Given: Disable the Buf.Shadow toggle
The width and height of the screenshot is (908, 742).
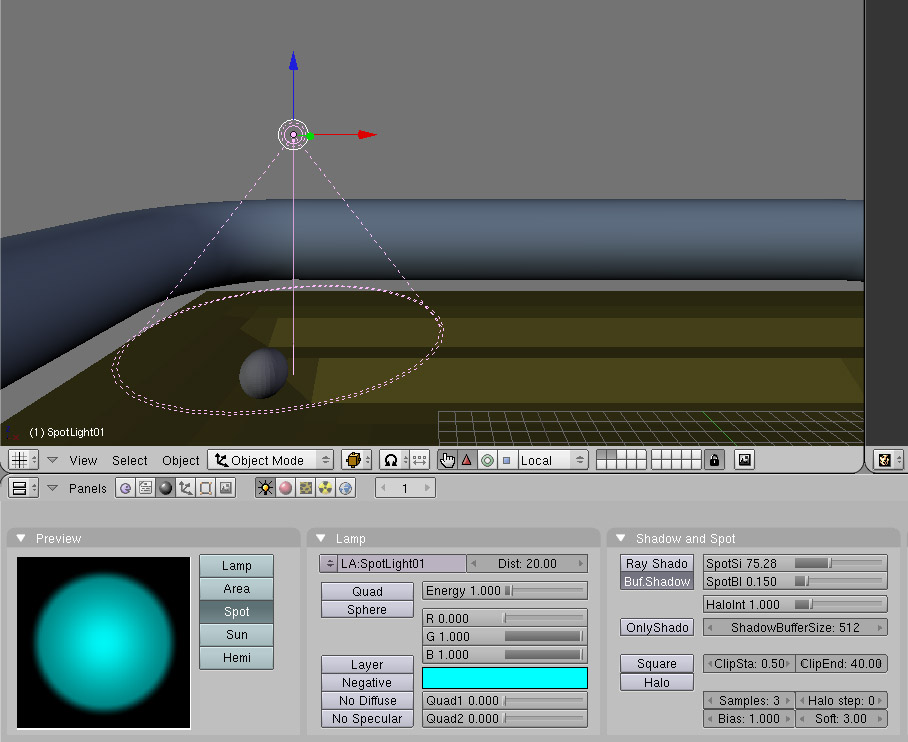Looking at the screenshot, I should click(657, 581).
